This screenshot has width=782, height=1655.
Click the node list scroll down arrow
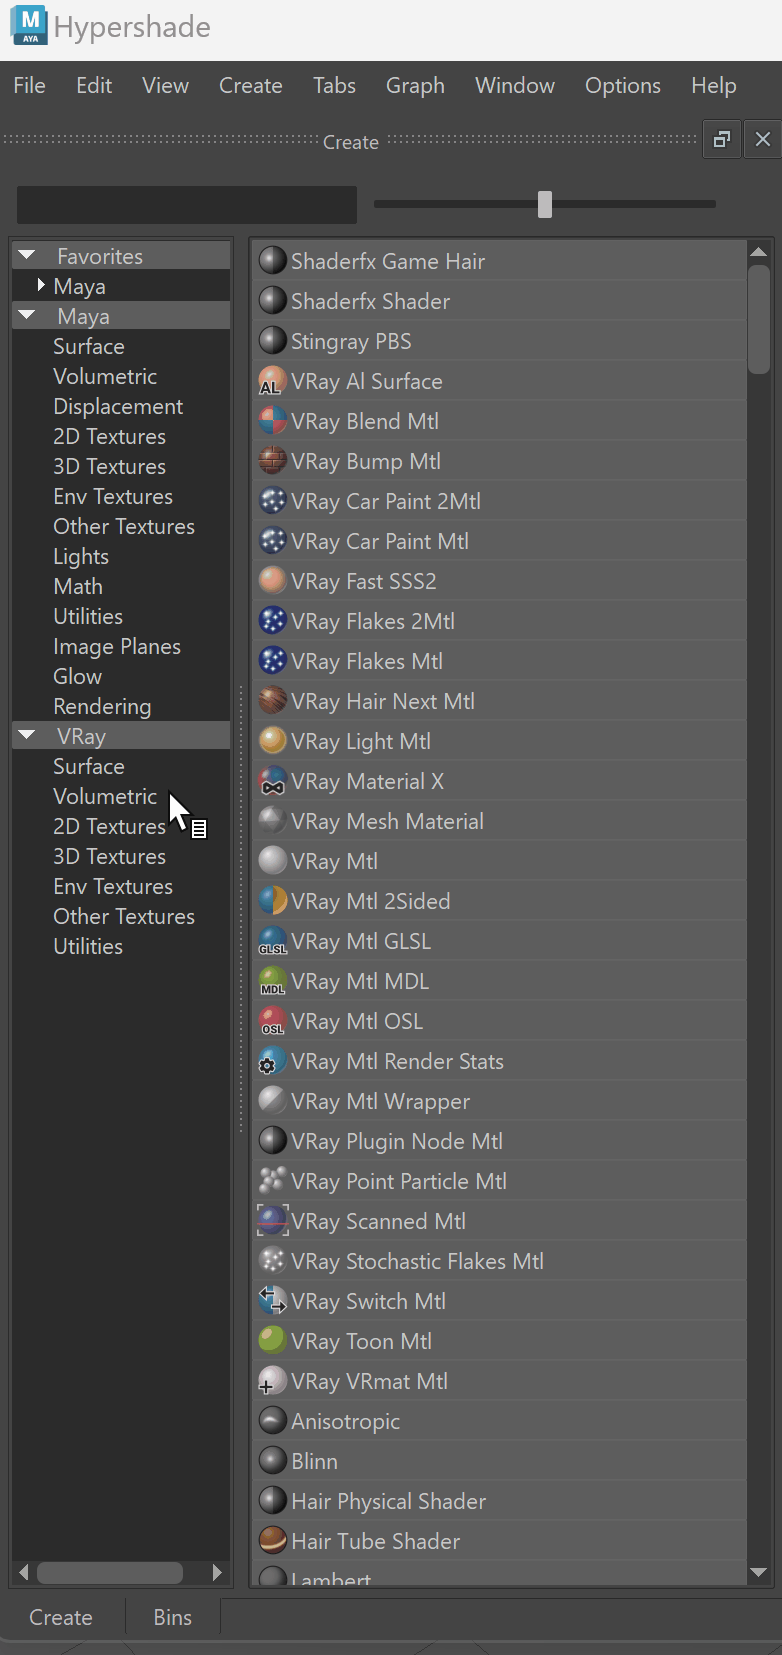[759, 1573]
